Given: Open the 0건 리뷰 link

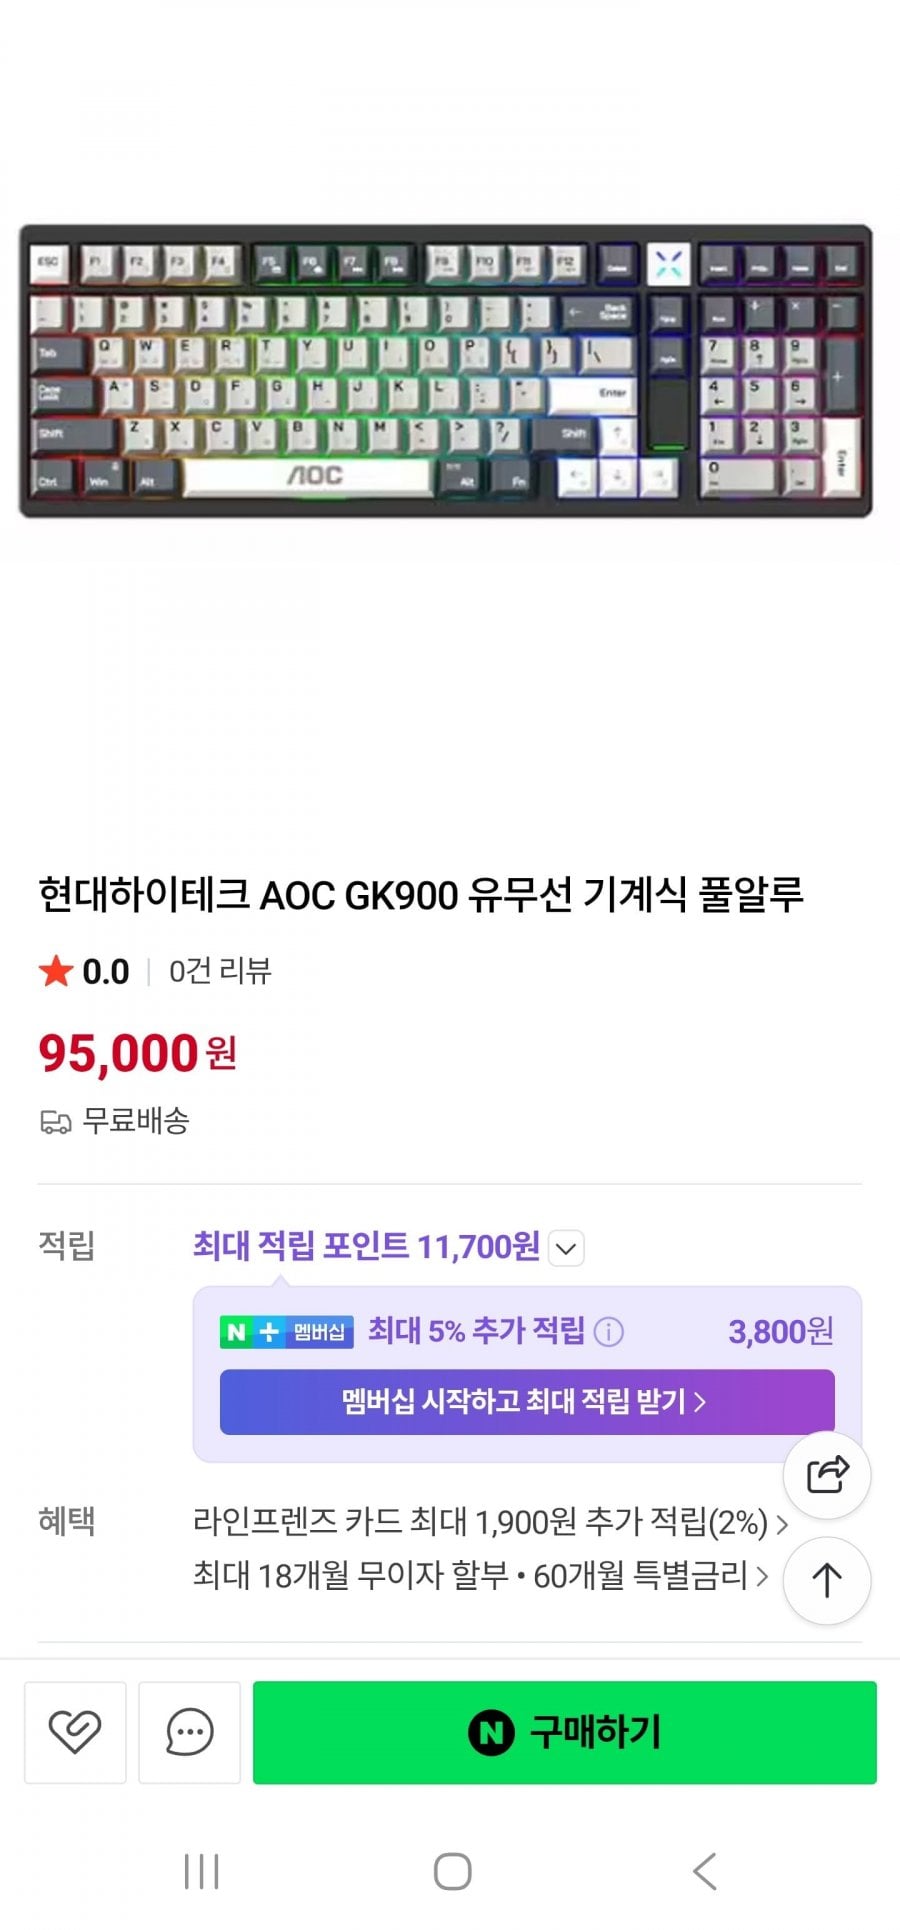Looking at the screenshot, I should tap(220, 971).
